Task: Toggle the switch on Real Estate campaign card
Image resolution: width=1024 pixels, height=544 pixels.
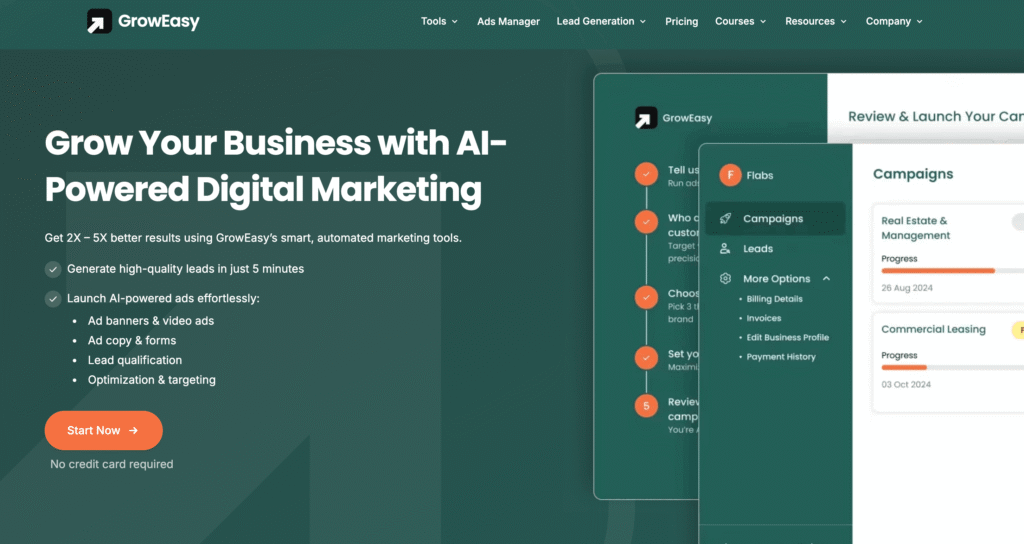Action: (x=1017, y=222)
